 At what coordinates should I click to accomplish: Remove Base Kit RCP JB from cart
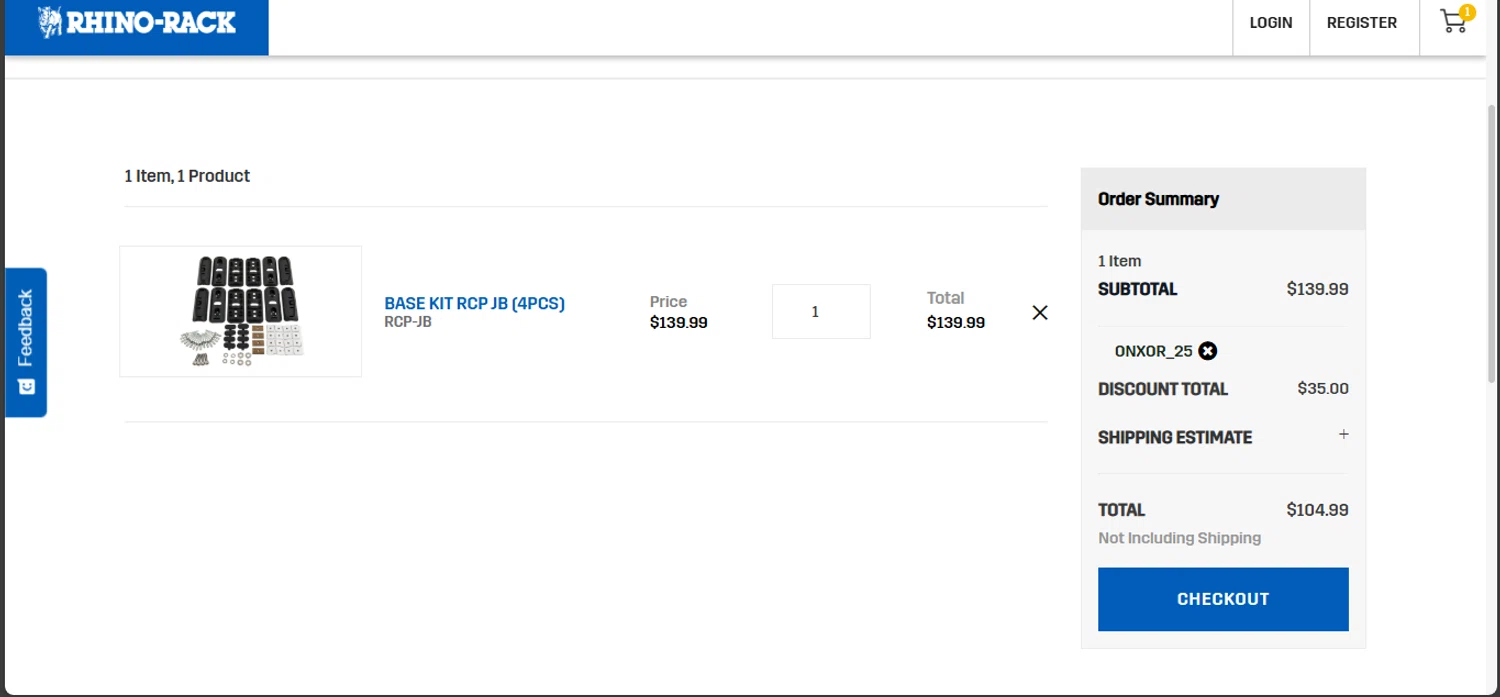point(1040,312)
